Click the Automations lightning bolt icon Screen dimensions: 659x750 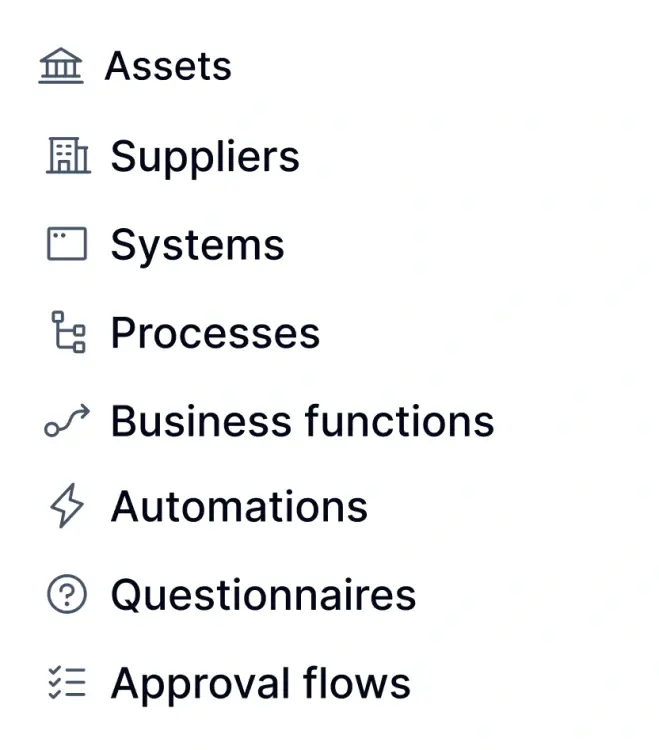[67, 507]
